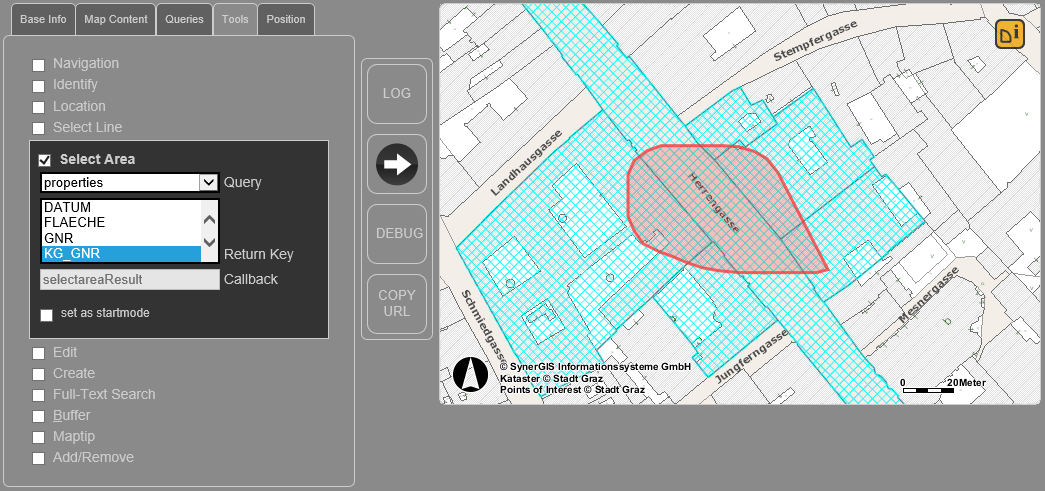The height and width of the screenshot is (491, 1045).
Task: Switch to the Base Info tab
Action: pos(43,19)
